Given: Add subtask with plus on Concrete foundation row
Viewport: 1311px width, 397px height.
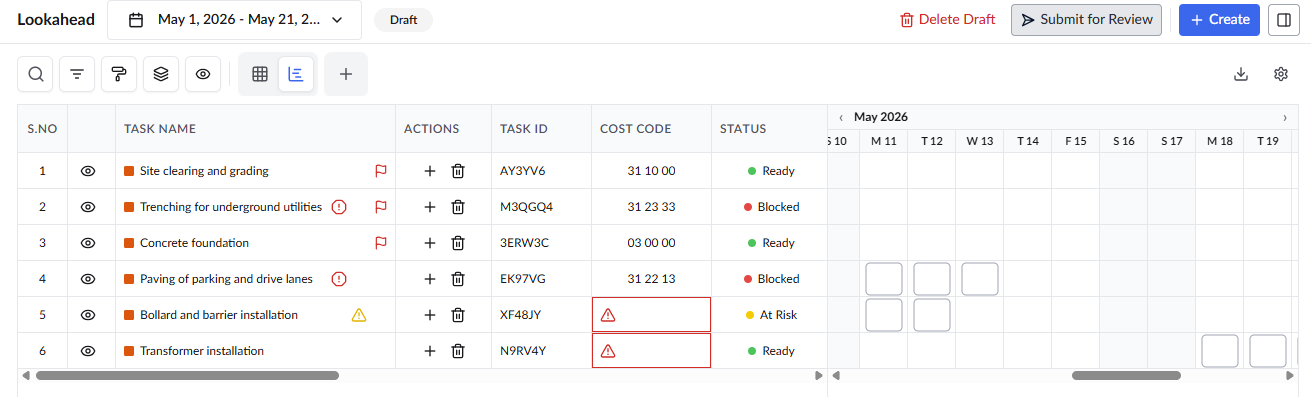Looking at the screenshot, I should coord(430,243).
